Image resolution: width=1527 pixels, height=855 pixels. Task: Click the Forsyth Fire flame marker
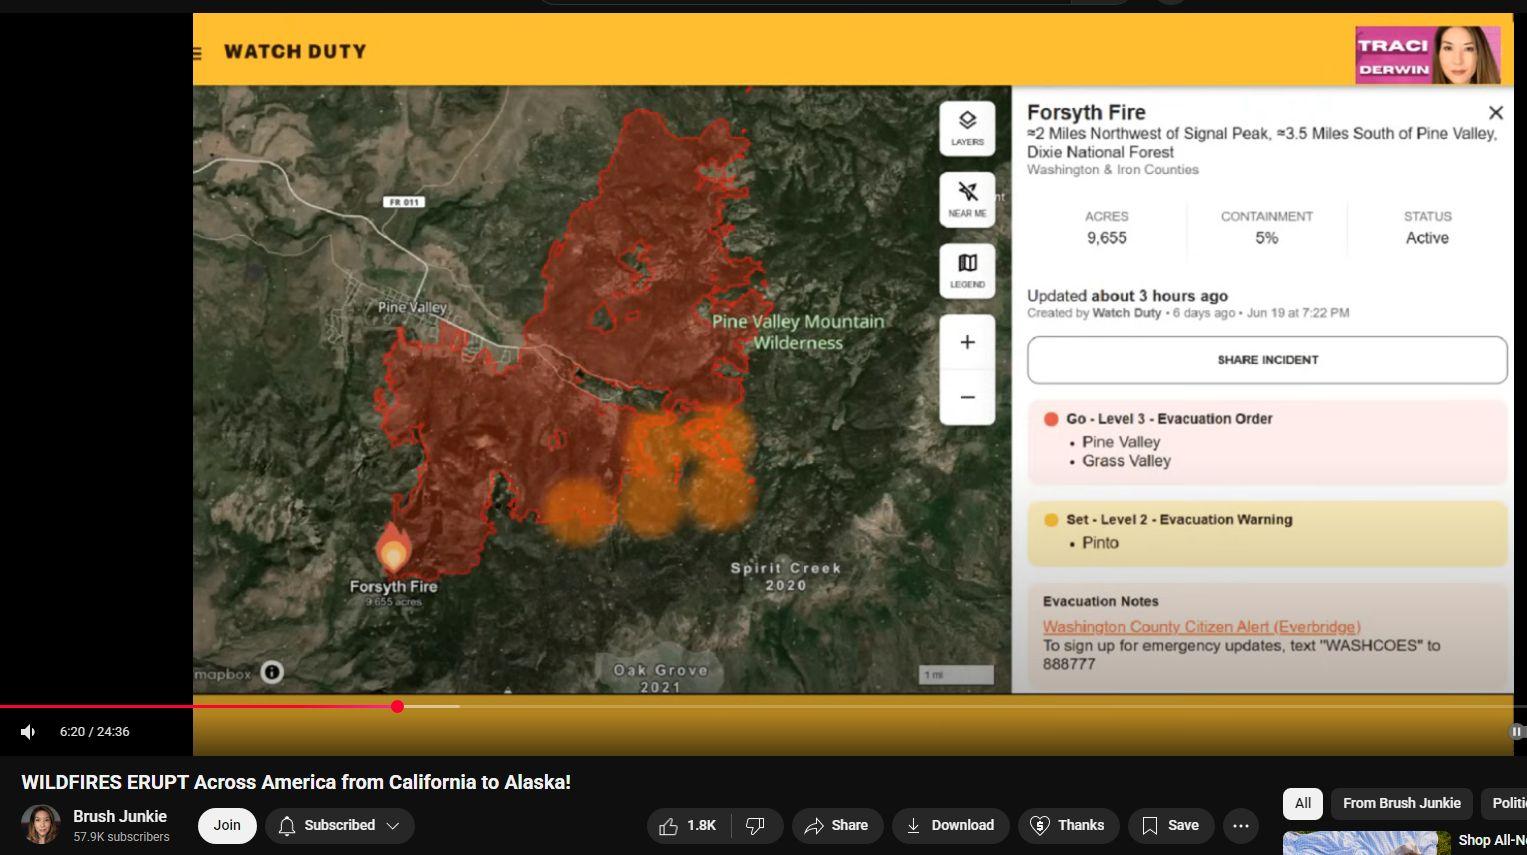click(393, 548)
